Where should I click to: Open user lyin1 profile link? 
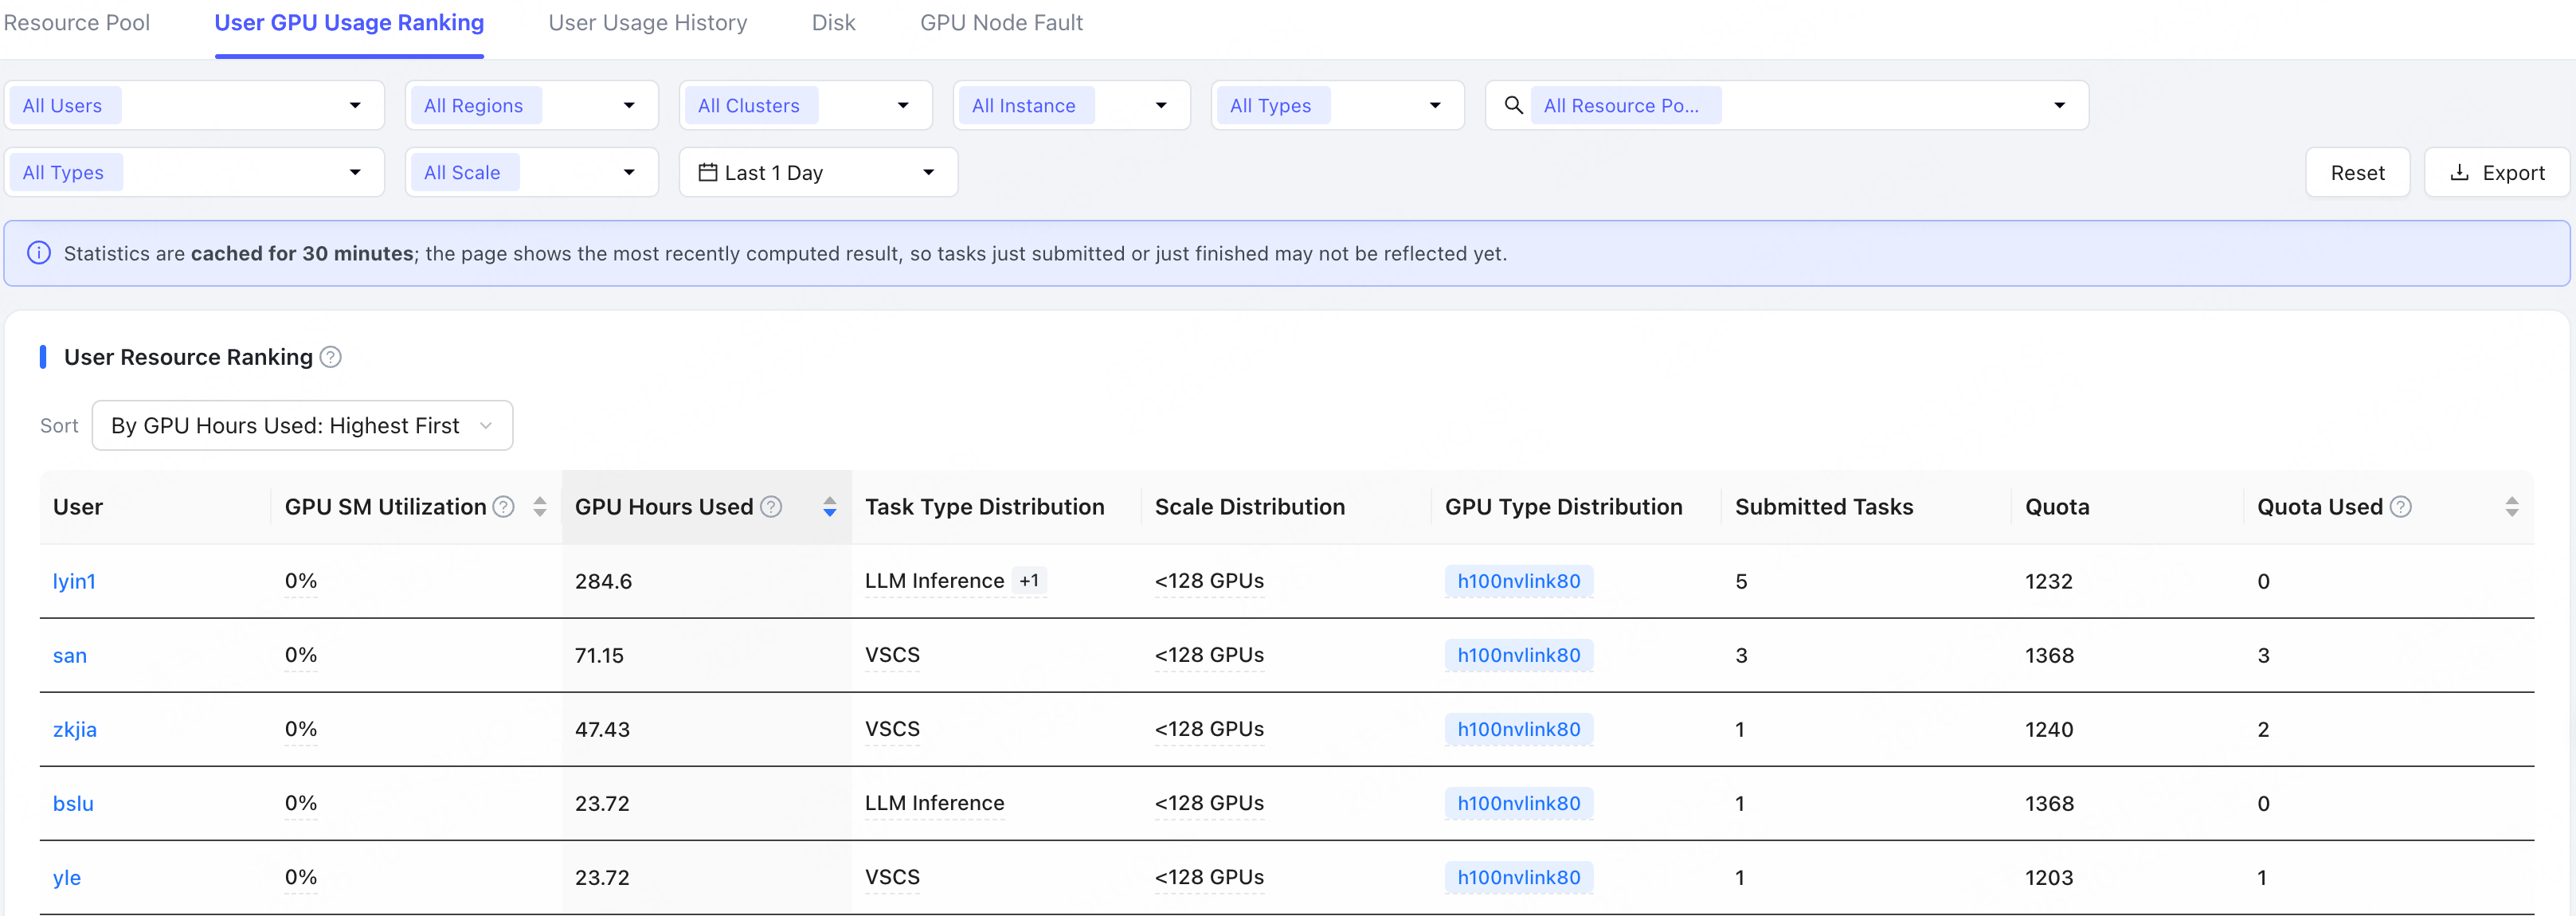pyautogui.click(x=74, y=581)
